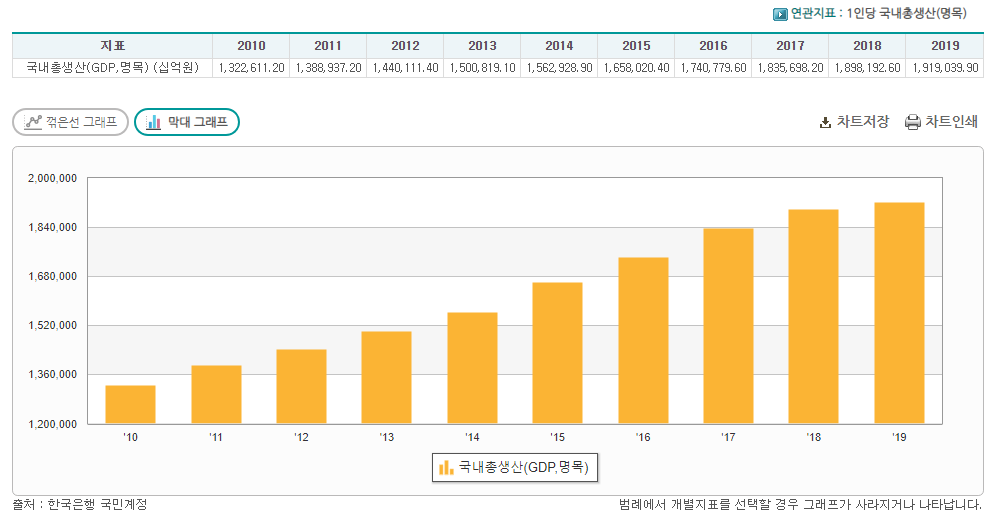Click the 지표 header cell in table
The image size is (994, 521).
pyautogui.click(x=112, y=46)
